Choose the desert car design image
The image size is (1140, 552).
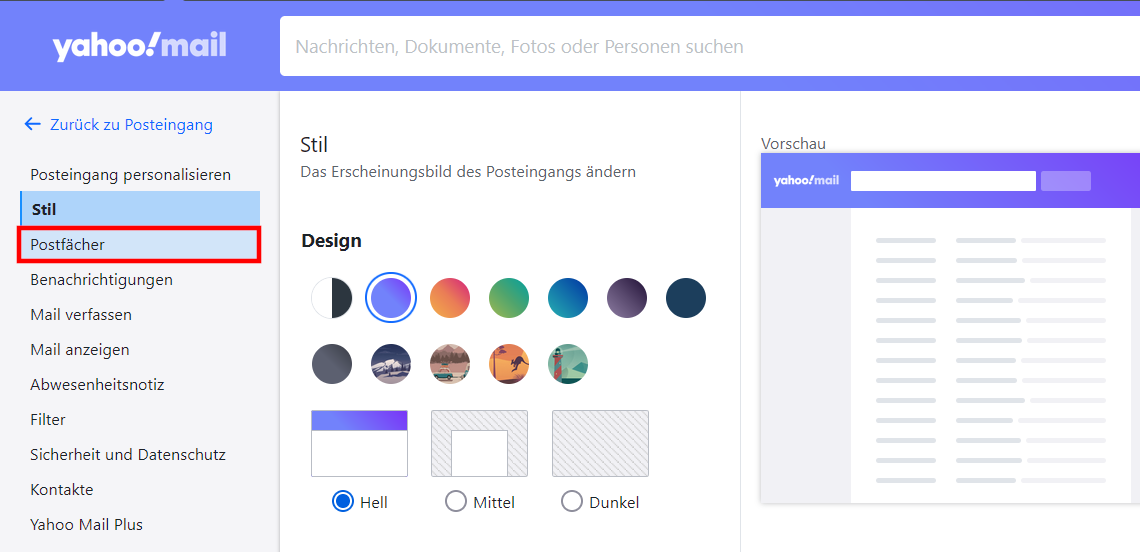[x=450, y=364]
